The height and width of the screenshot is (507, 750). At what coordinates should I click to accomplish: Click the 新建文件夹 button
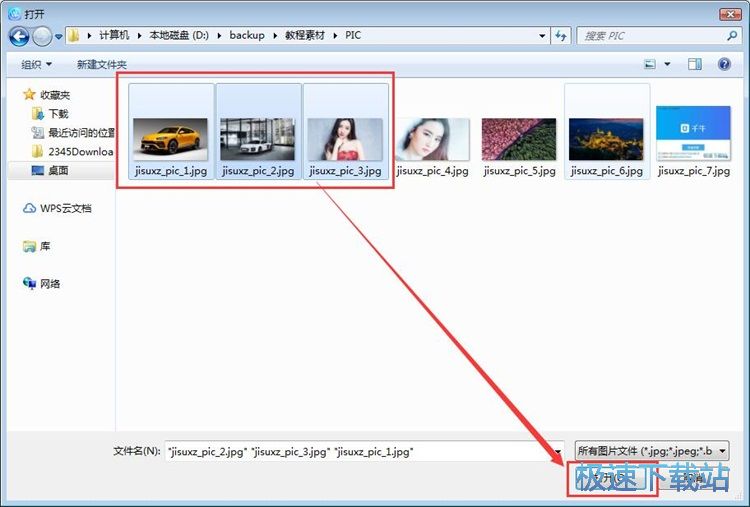pos(101,64)
